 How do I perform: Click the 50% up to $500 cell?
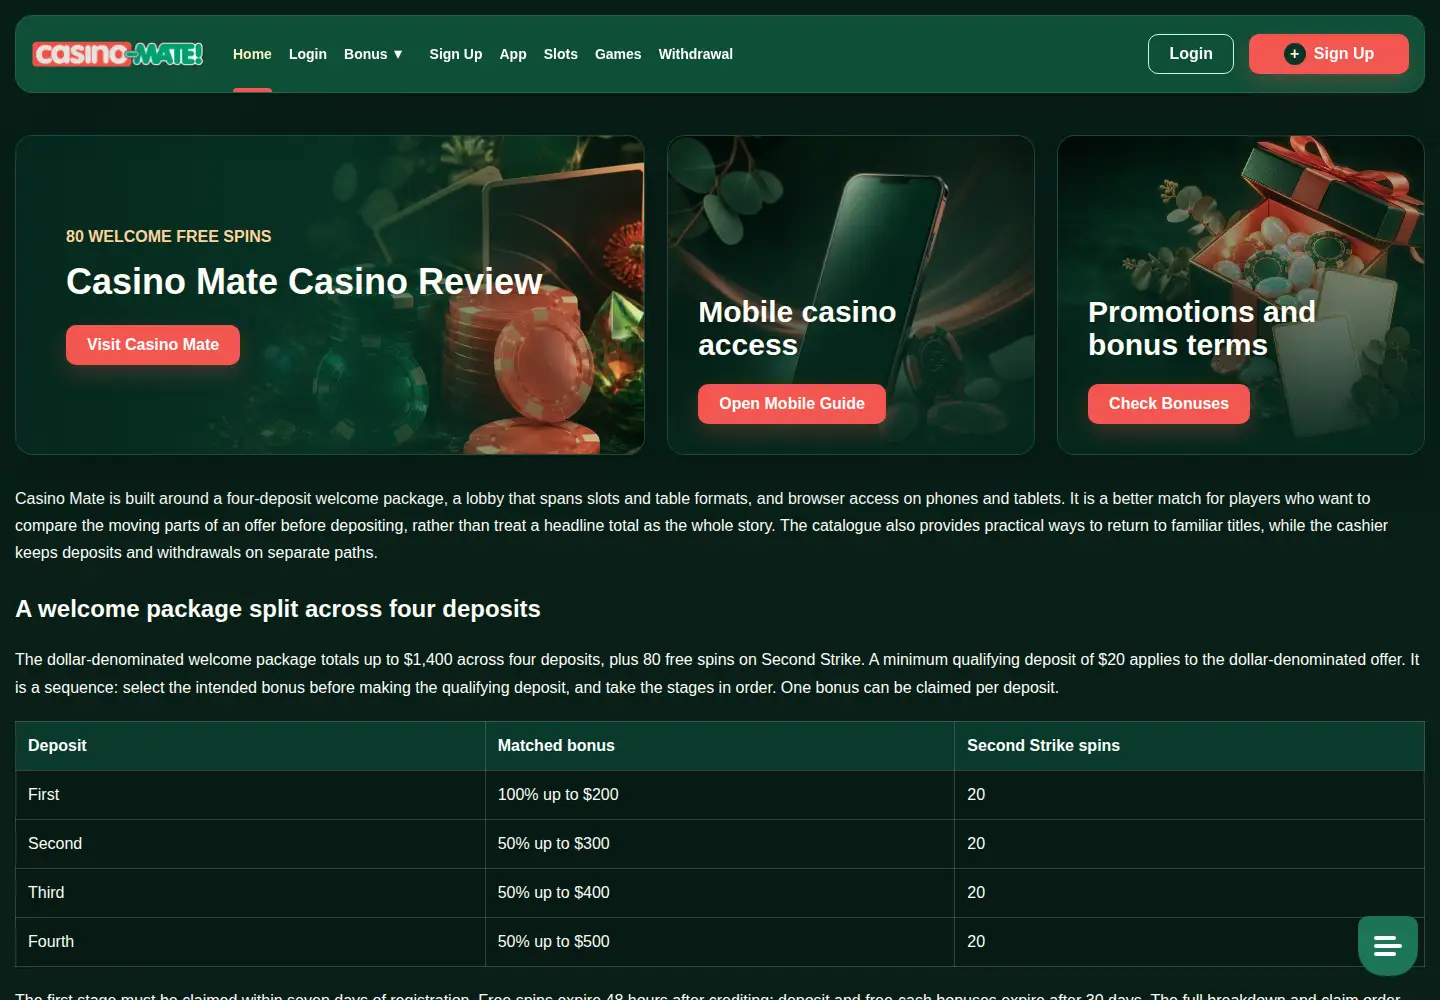pos(720,942)
